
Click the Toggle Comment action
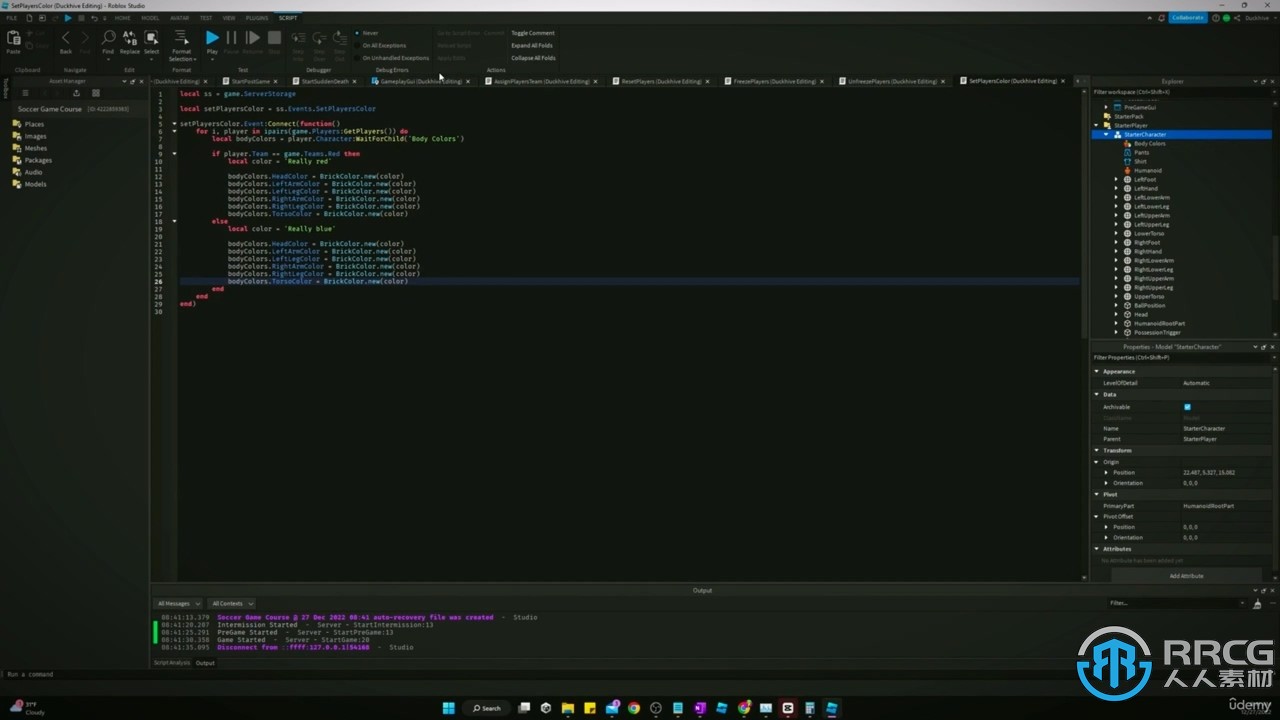532,33
